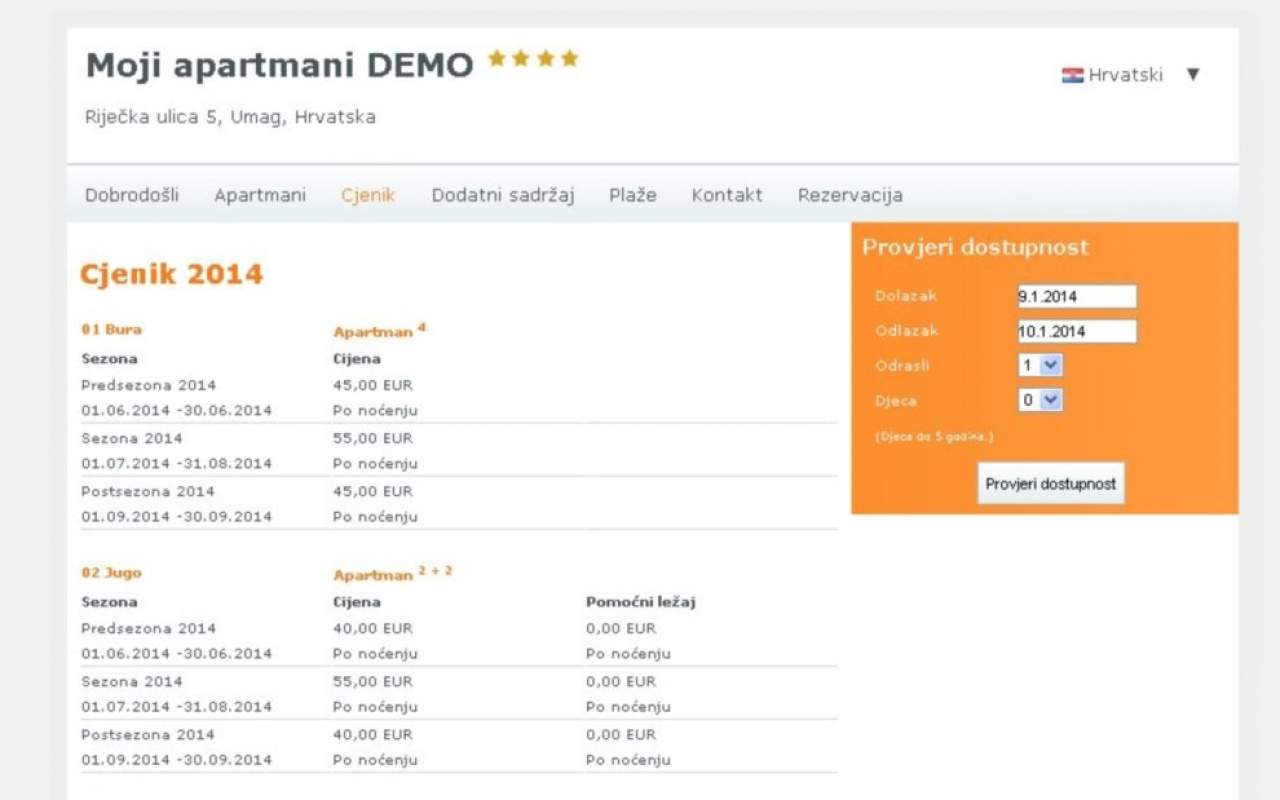Open the Dobrodošli menu item
The width and height of the screenshot is (1280, 800).
(x=132, y=195)
